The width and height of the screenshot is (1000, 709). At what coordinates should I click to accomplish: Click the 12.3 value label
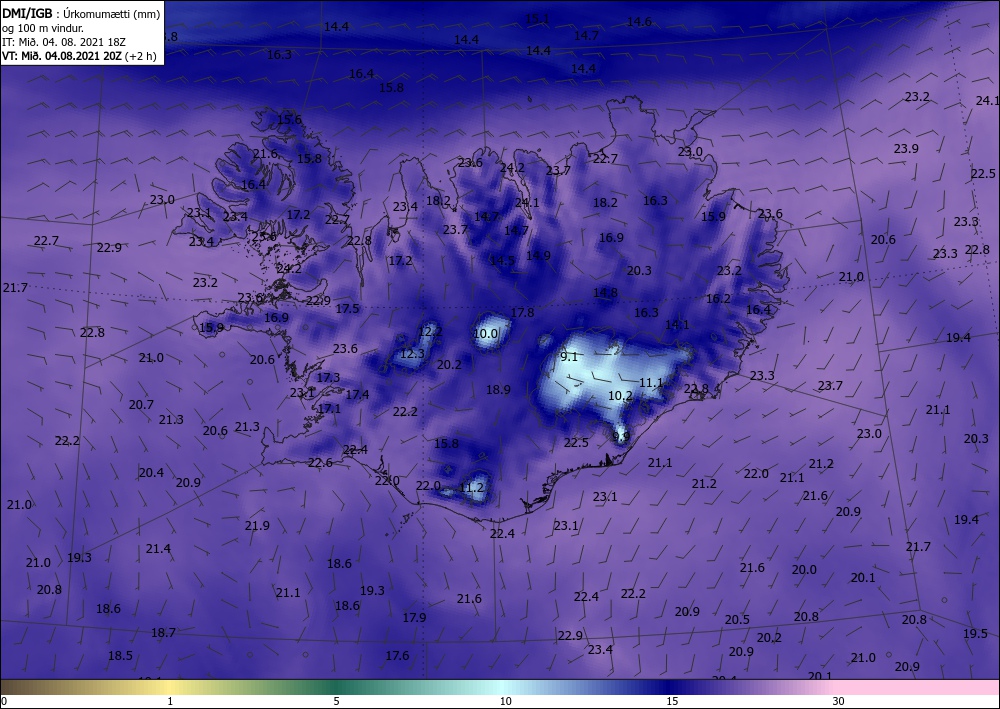coord(412,354)
